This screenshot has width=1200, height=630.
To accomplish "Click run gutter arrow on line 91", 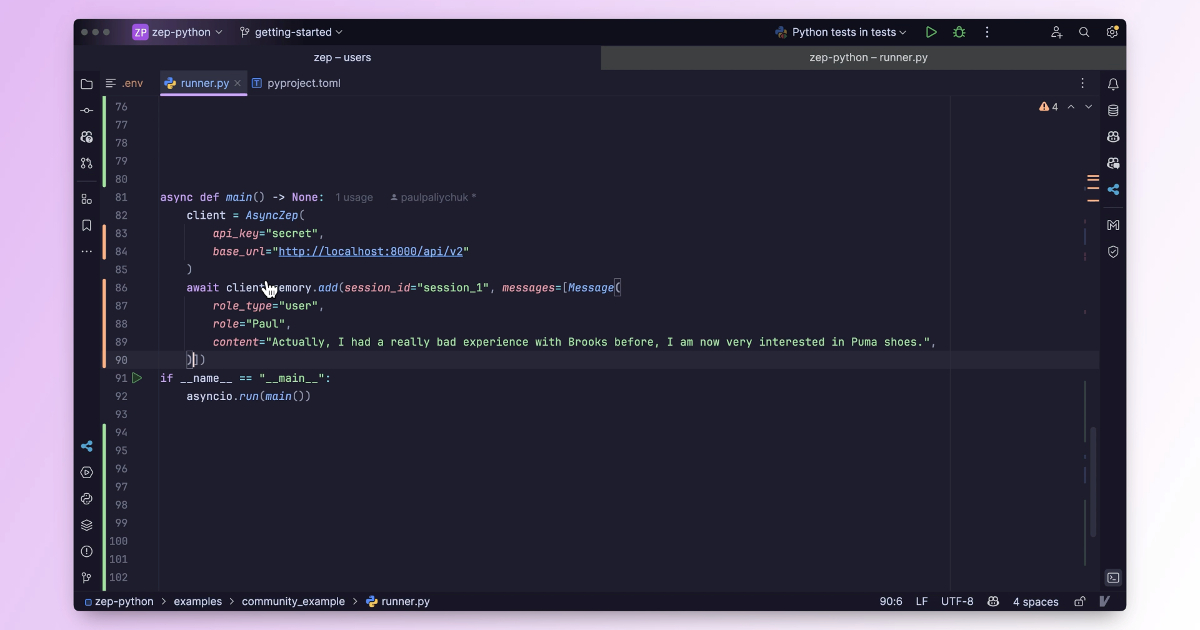I will 137,378.
